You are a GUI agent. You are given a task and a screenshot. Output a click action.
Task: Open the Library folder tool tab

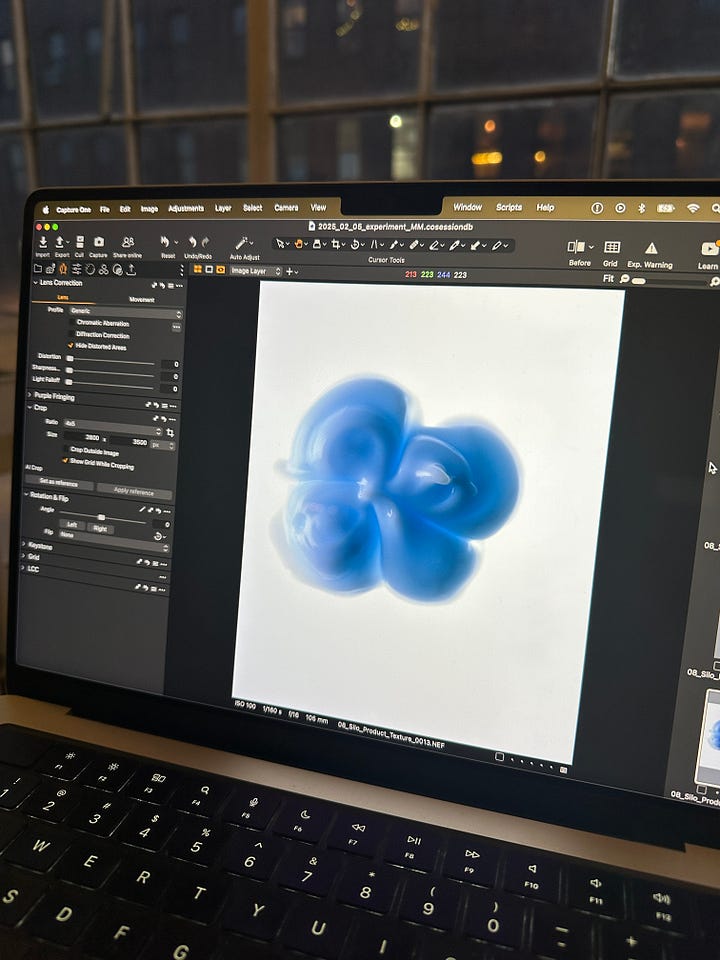coord(38,268)
